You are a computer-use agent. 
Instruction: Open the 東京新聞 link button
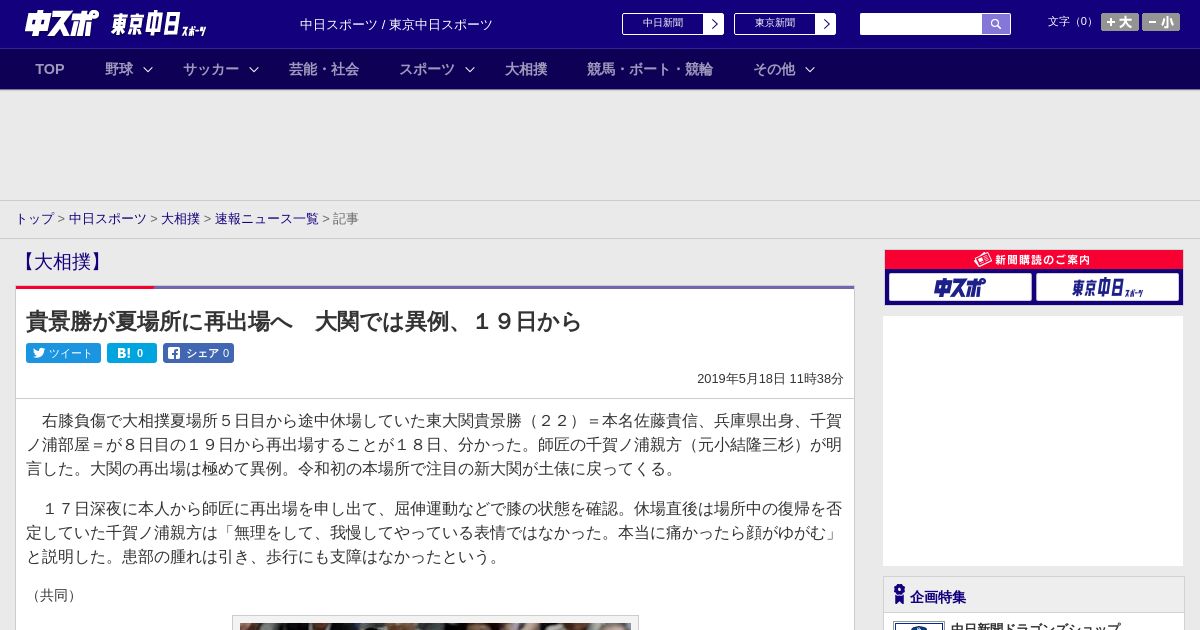(775, 24)
